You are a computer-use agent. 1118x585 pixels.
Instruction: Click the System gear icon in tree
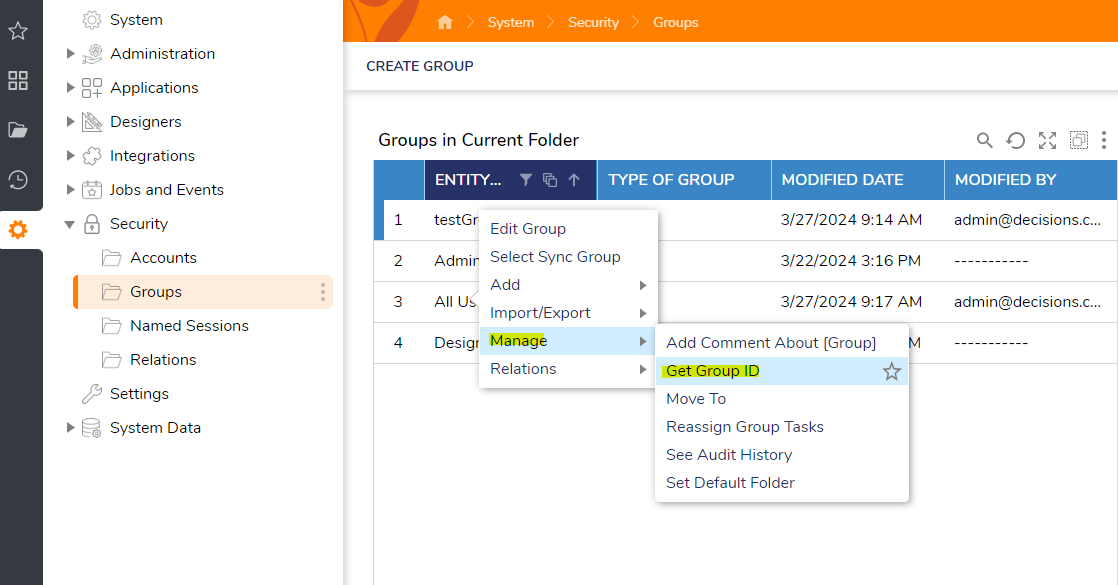92,20
